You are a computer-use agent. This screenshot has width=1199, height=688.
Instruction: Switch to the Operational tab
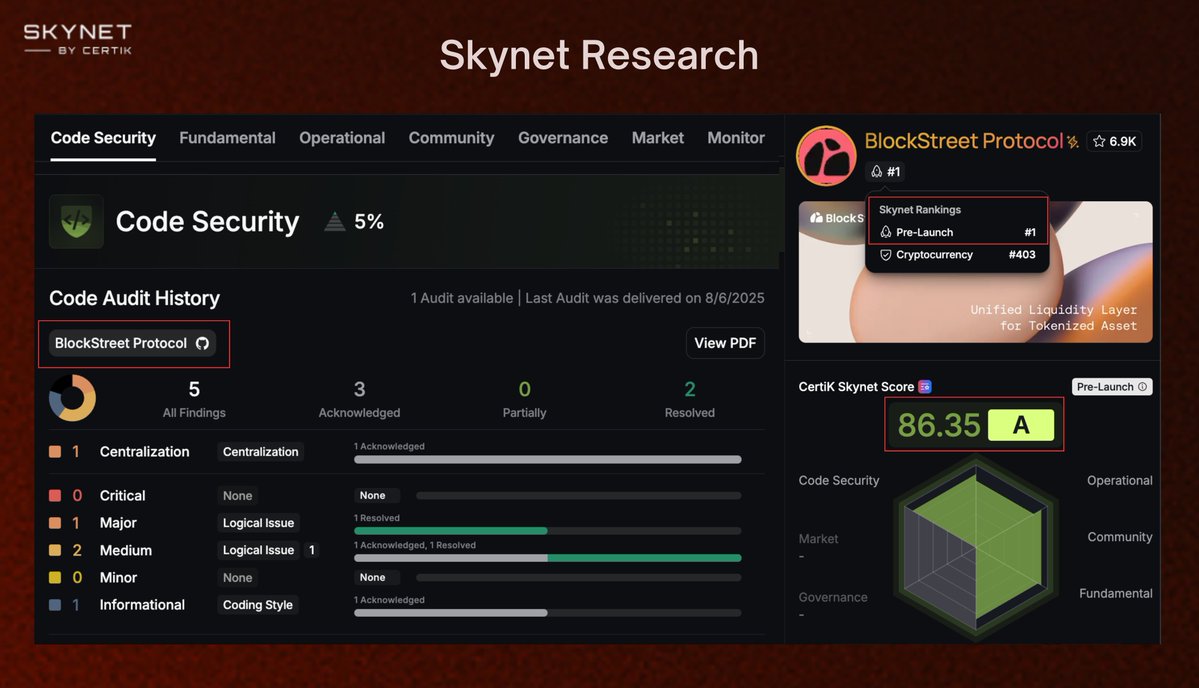(342, 138)
